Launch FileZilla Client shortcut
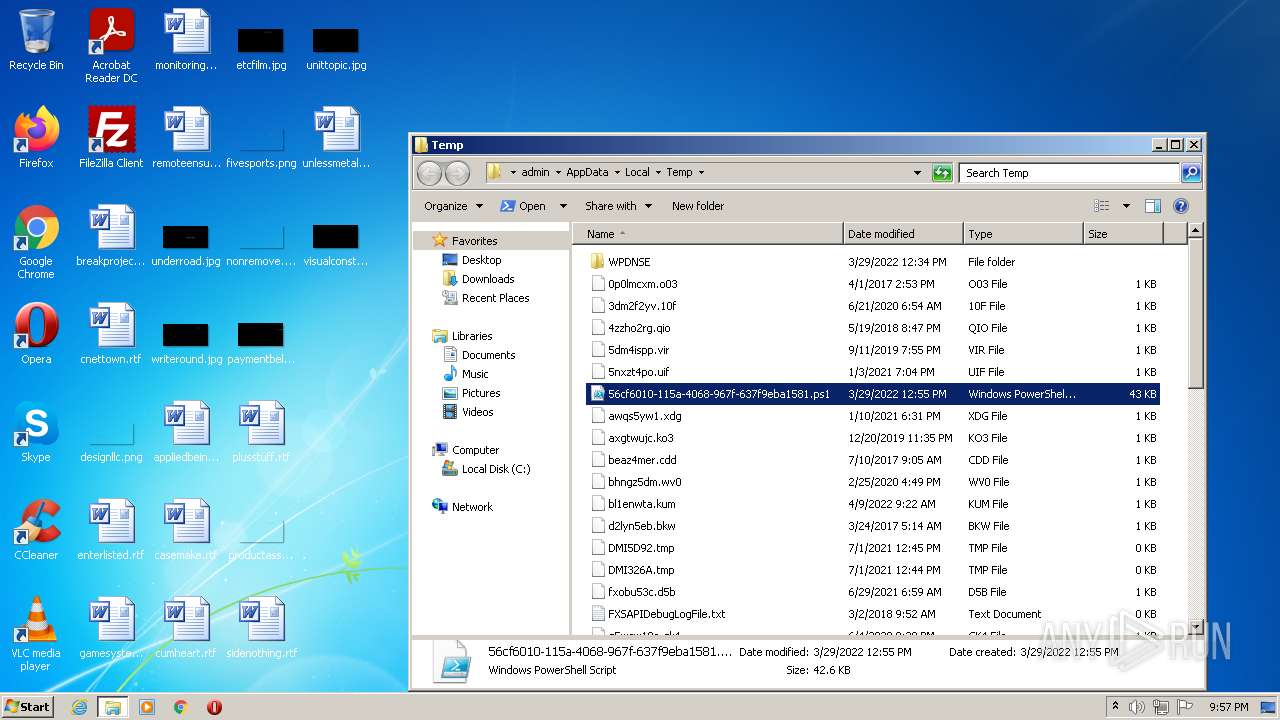1280x720 pixels. [x=111, y=137]
